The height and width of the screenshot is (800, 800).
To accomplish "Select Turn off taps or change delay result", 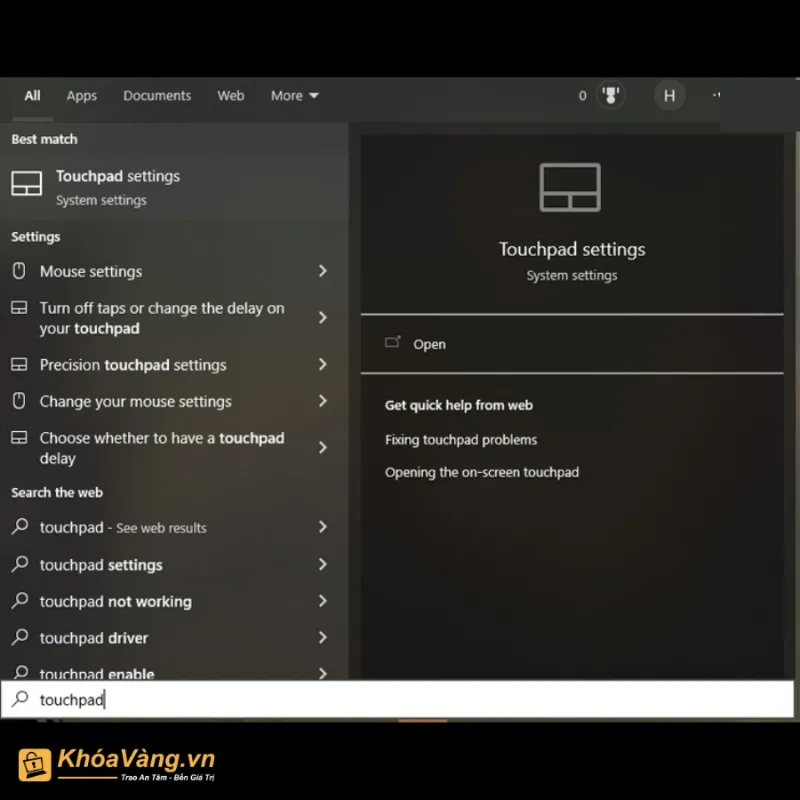I will point(162,318).
